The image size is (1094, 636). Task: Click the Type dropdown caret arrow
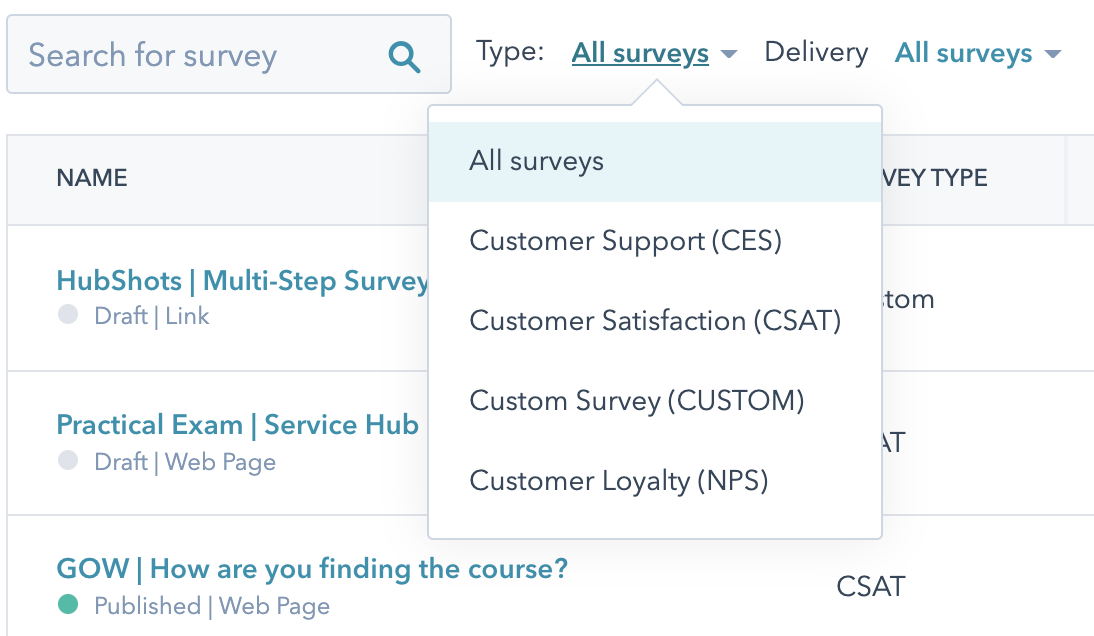click(729, 54)
